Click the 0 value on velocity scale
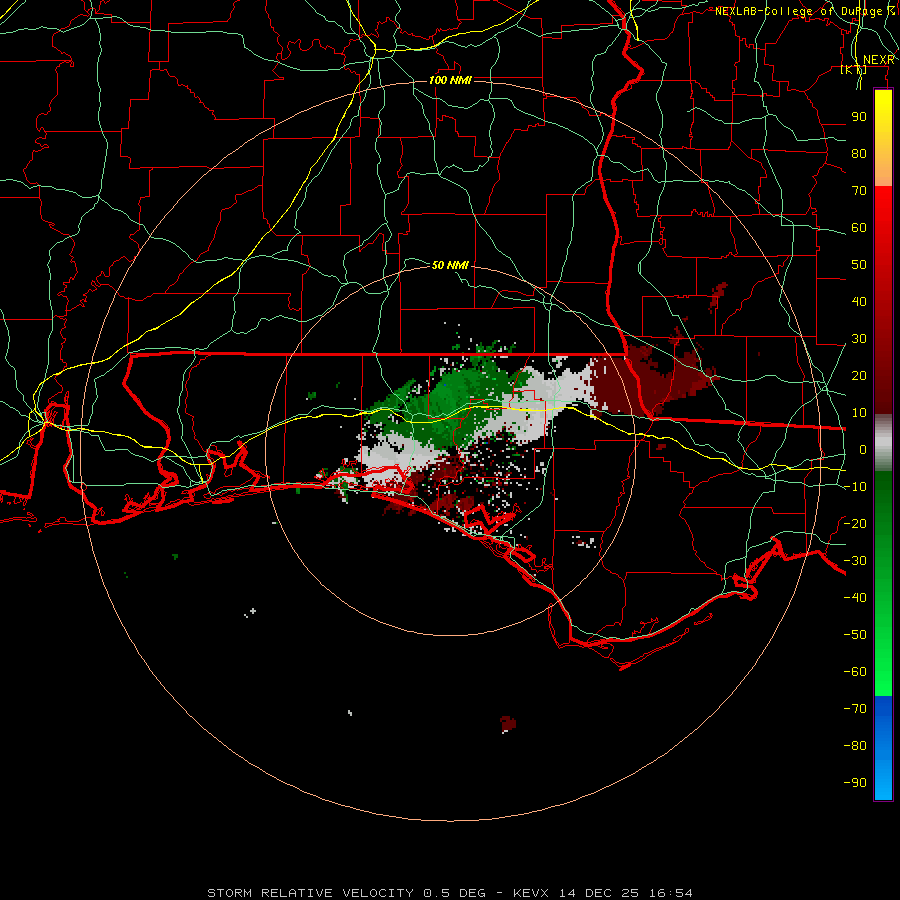Viewport: 900px width, 900px height. point(863,450)
